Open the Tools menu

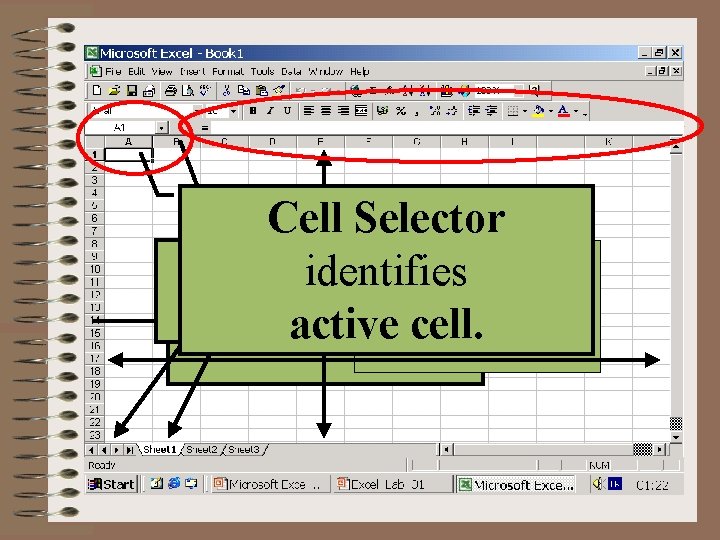262,72
